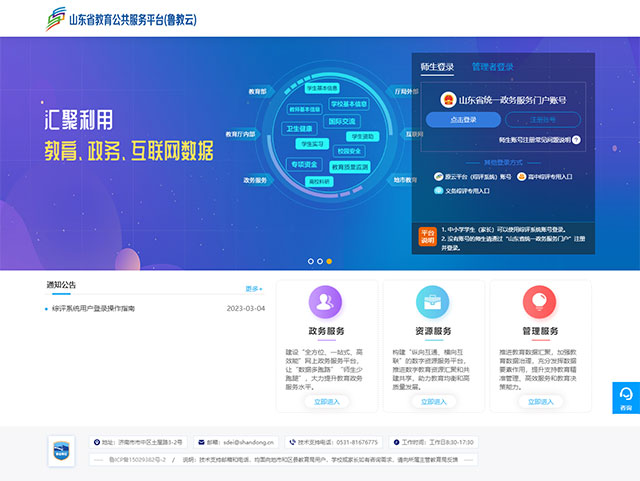Screen dimensions: 640x481
Task: Select the third orange carousel dot
Action: coord(330,261)
